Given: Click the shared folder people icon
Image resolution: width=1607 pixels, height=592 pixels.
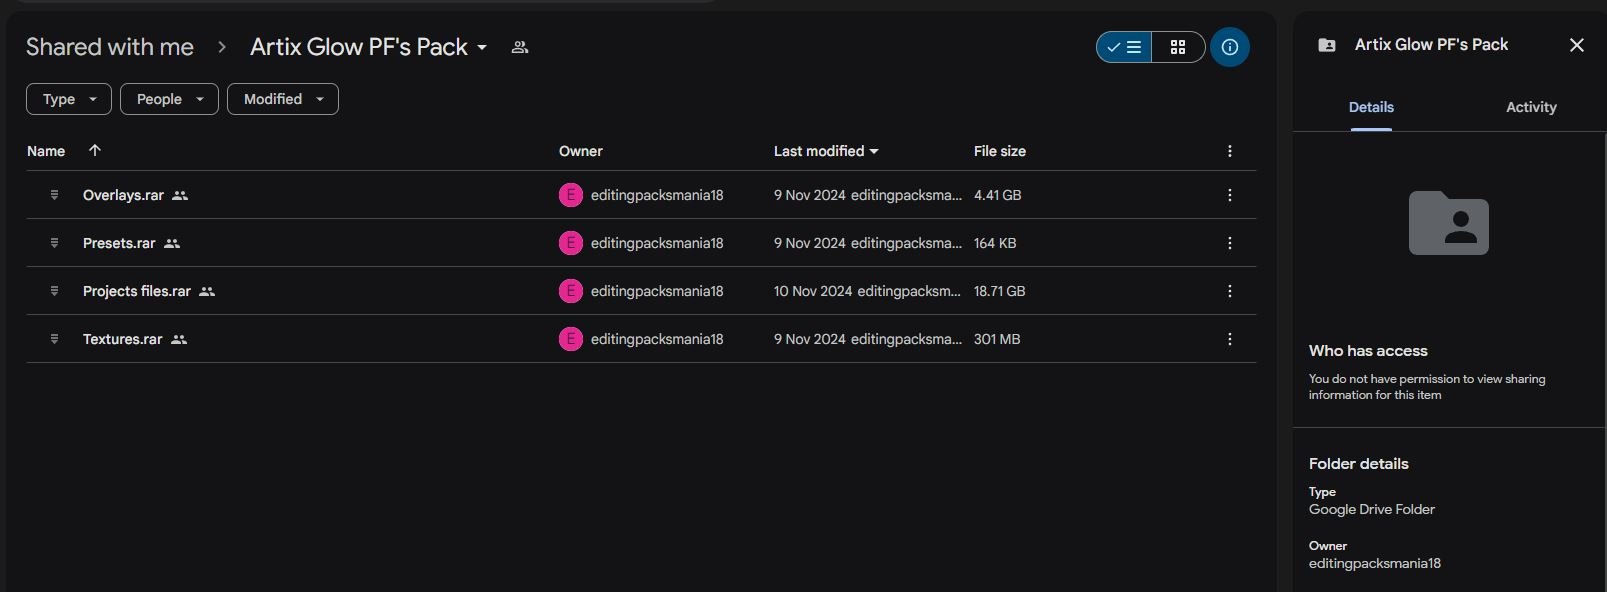Looking at the screenshot, I should pos(520,47).
